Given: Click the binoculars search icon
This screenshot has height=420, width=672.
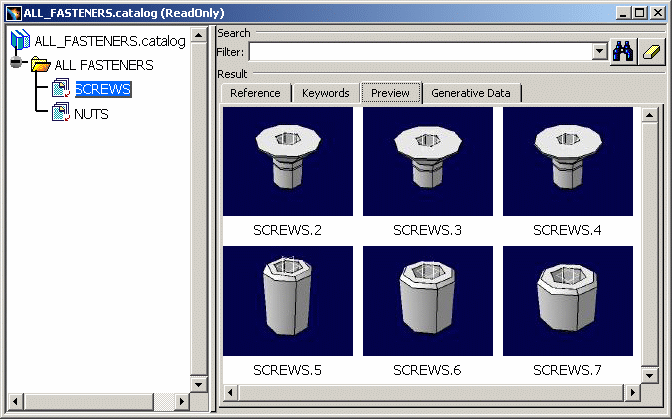Looking at the screenshot, I should [x=623, y=52].
